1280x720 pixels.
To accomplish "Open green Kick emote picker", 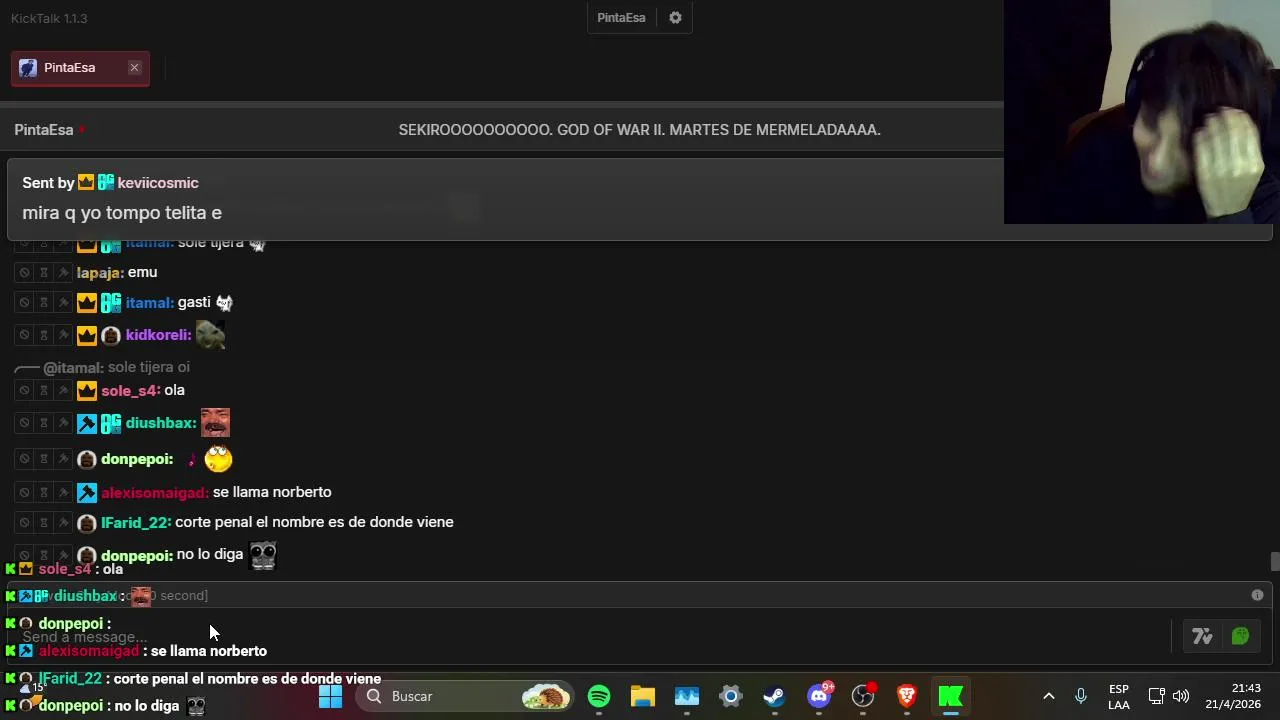I will (x=1240, y=636).
